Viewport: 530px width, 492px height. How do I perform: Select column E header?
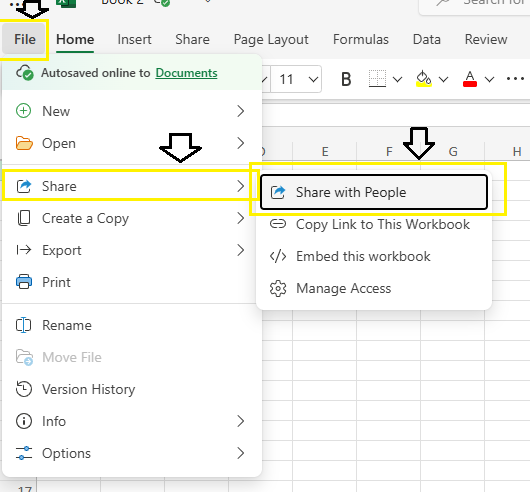pos(324,151)
